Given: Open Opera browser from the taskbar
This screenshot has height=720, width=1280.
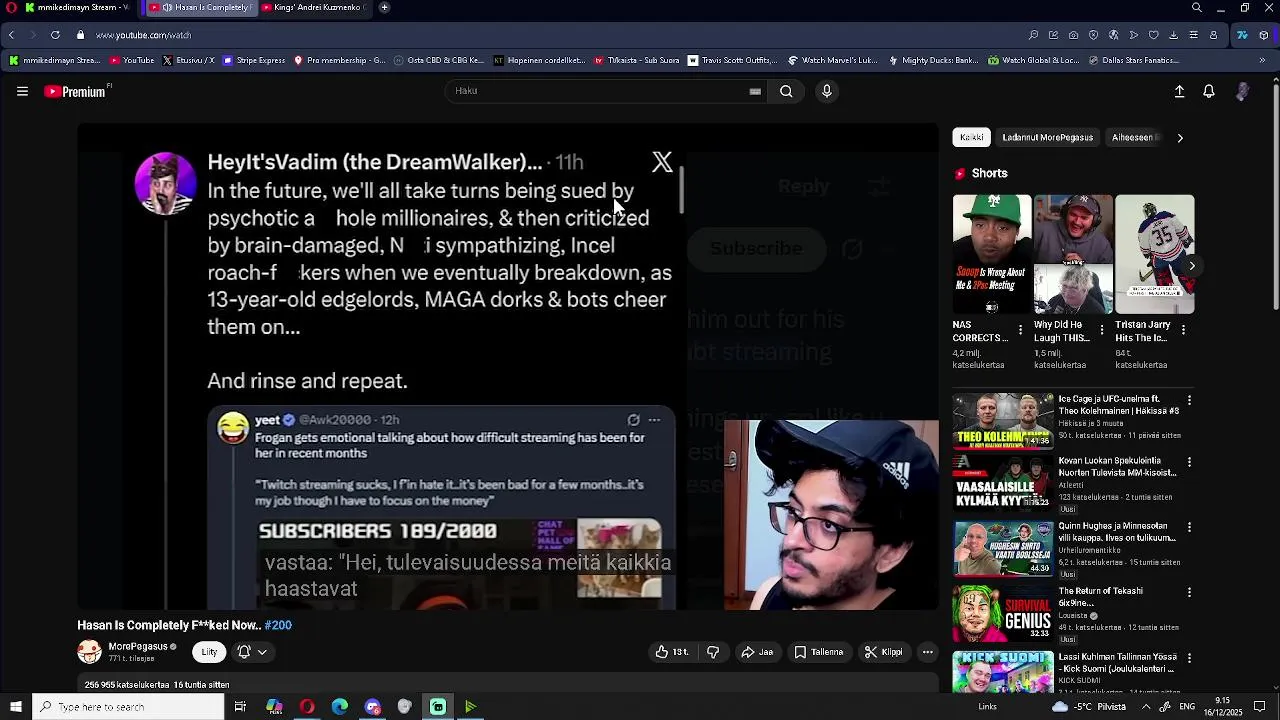Looking at the screenshot, I should pos(307,707).
